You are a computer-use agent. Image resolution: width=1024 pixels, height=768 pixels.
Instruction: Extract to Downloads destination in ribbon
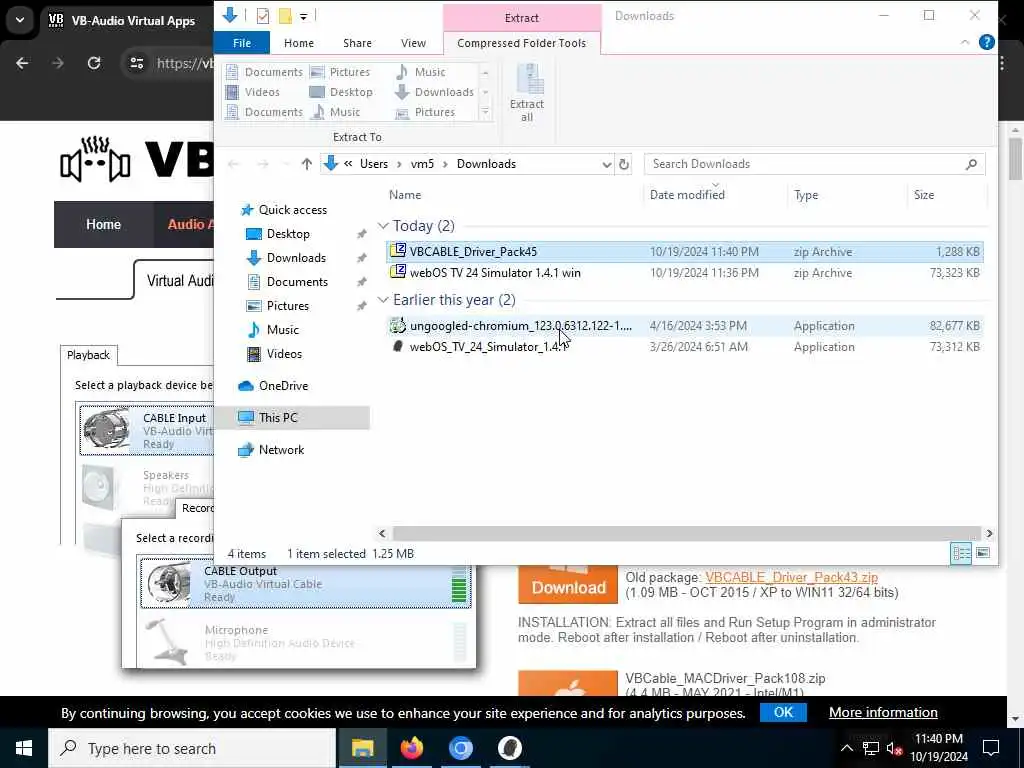coord(434,92)
